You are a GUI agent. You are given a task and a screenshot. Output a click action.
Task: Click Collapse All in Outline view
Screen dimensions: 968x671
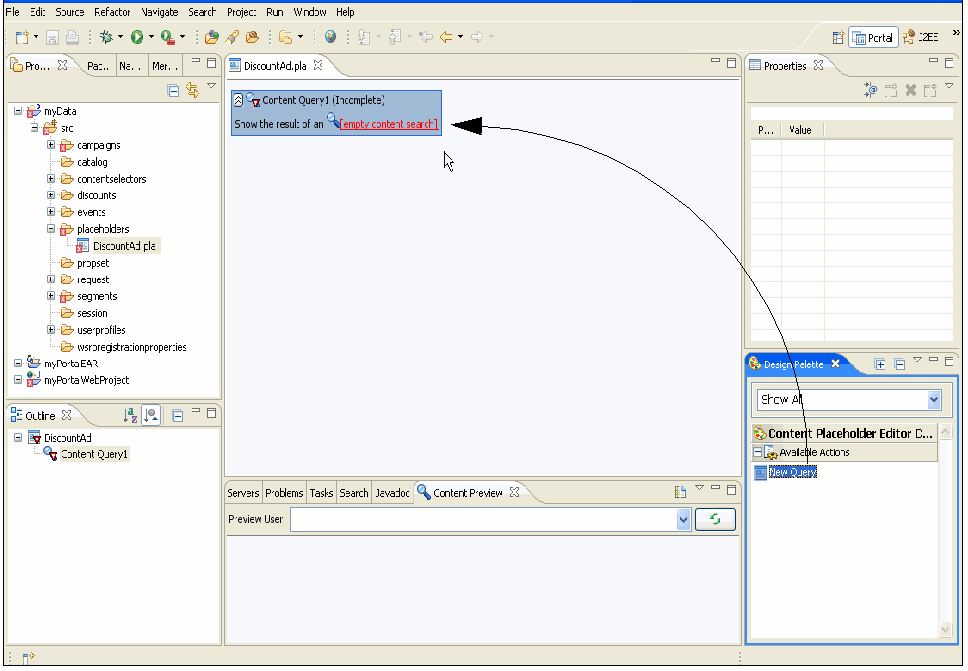click(x=177, y=416)
